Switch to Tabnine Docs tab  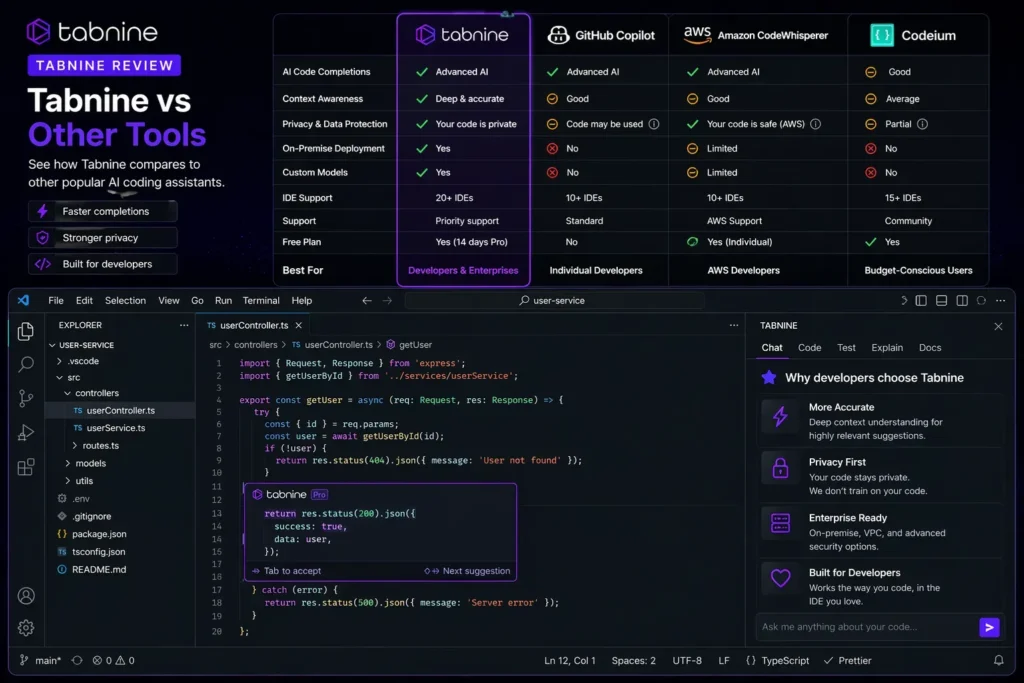[x=930, y=348]
